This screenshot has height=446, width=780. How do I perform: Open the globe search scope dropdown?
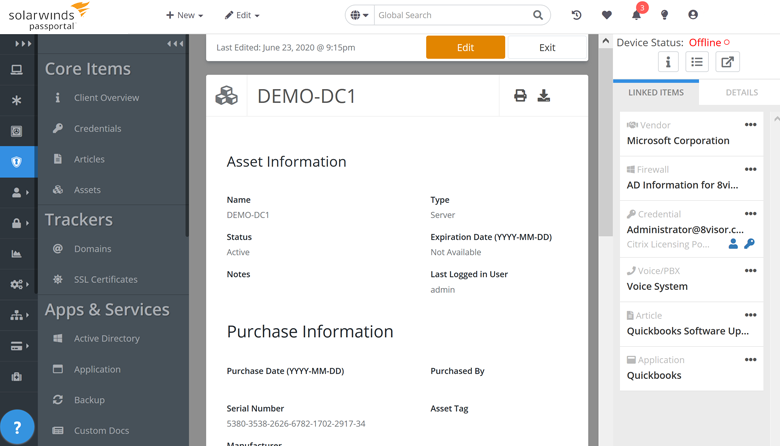359,15
